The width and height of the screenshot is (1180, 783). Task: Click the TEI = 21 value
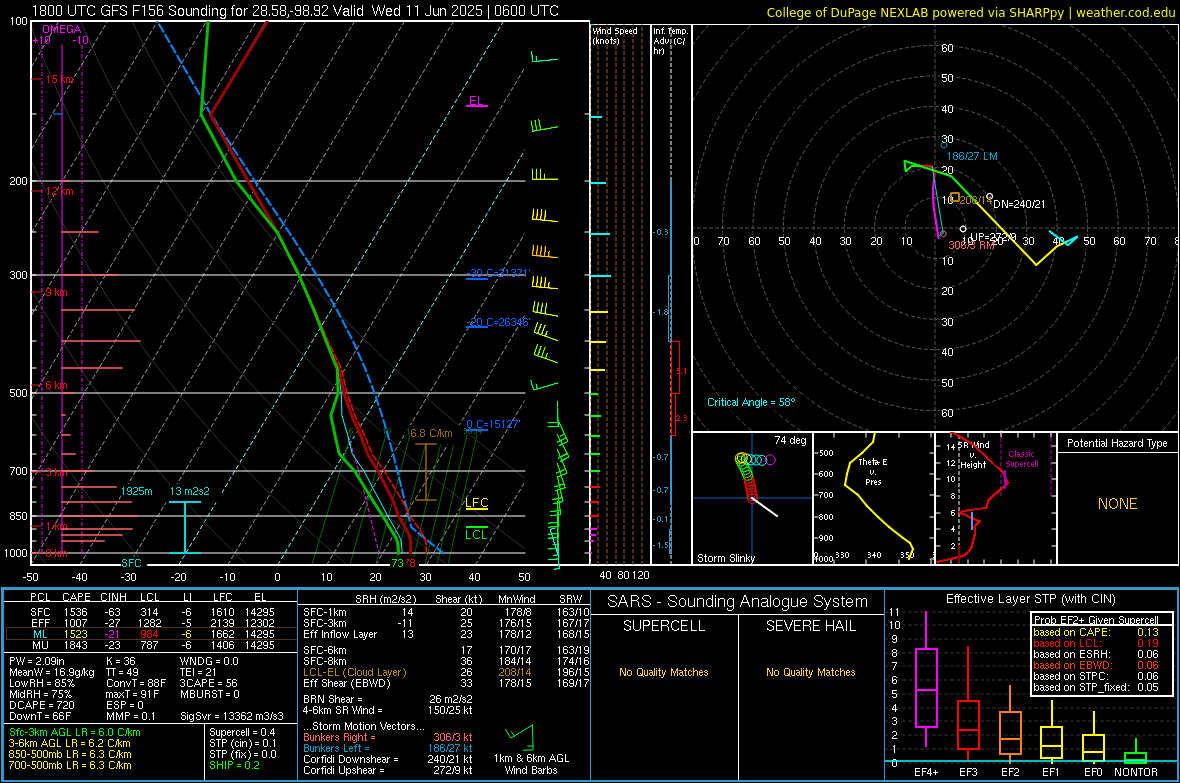pos(199,672)
